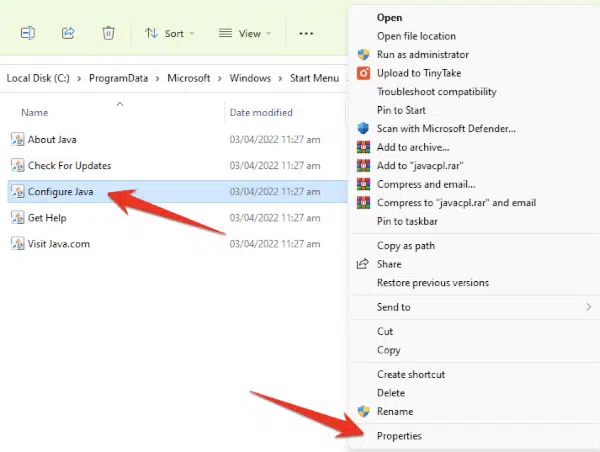Open Properties from the context menu
Image resolution: width=600 pixels, height=452 pixels.
tap(399, 436)
